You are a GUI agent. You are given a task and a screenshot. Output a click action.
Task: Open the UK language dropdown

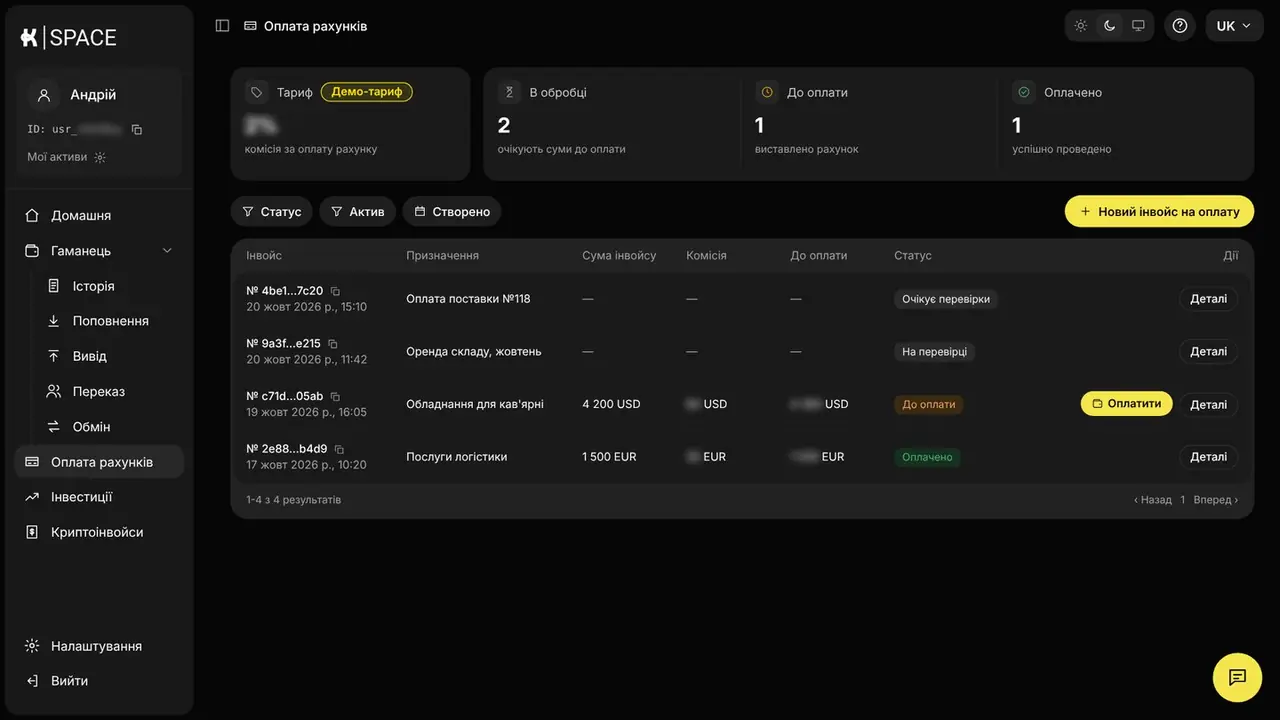pyautogui.click(x=1234, y=26)
